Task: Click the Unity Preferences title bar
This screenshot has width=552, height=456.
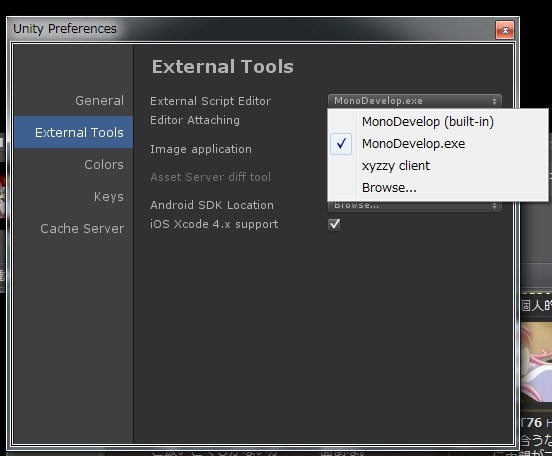Action: click(246, 29)
